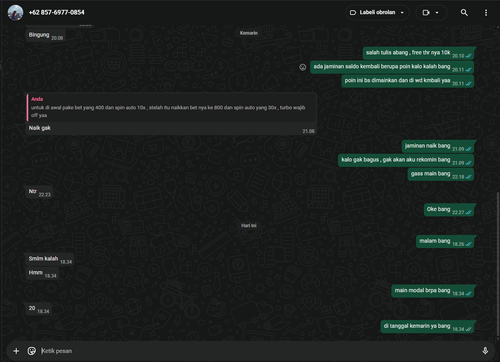Focus the Ketik pesan message field

(258, 351)
